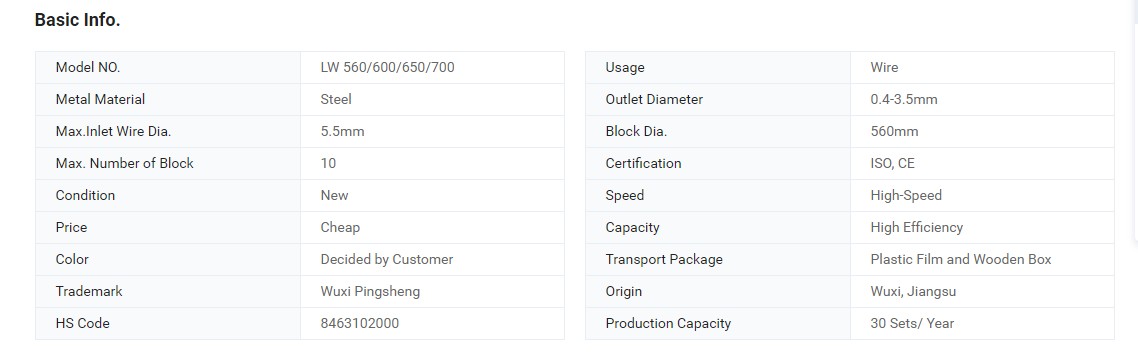Select the 'New' value
Image resolution: width=1138 pixels, height=360 pixels.
[x=335, y=195]
